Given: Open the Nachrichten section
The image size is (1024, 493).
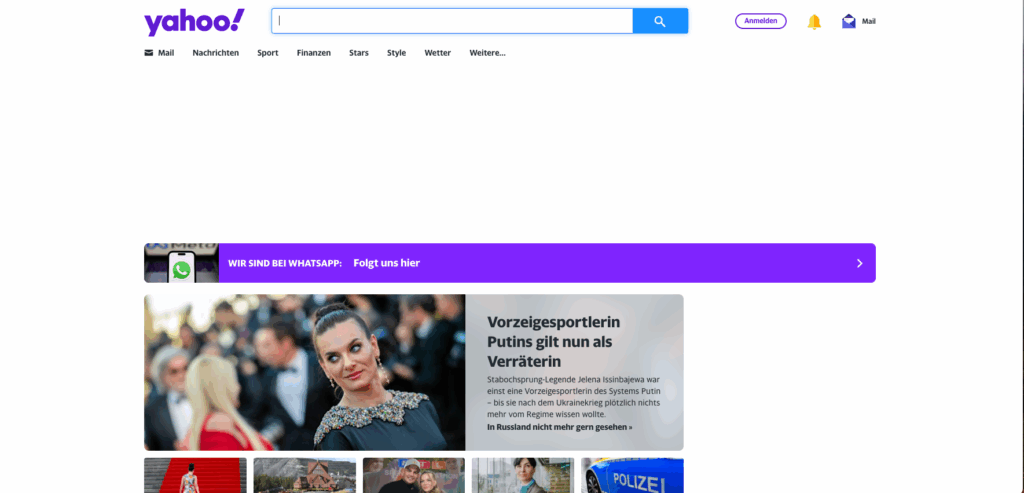Looking at the screenshot, I should click(x=216, y=53).
